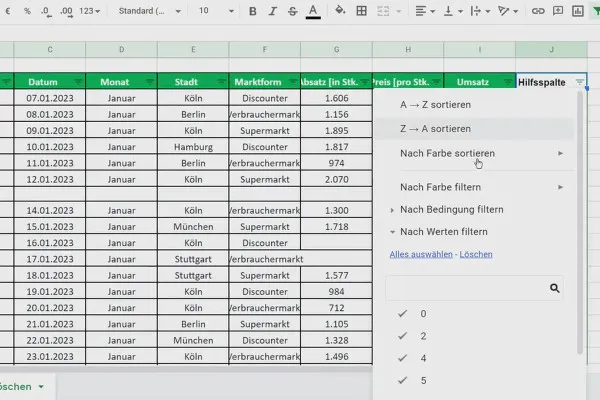Select cell with date 07.01.2023
The width and height of the screenshot is (600, 400).
[x=50, y=98]
